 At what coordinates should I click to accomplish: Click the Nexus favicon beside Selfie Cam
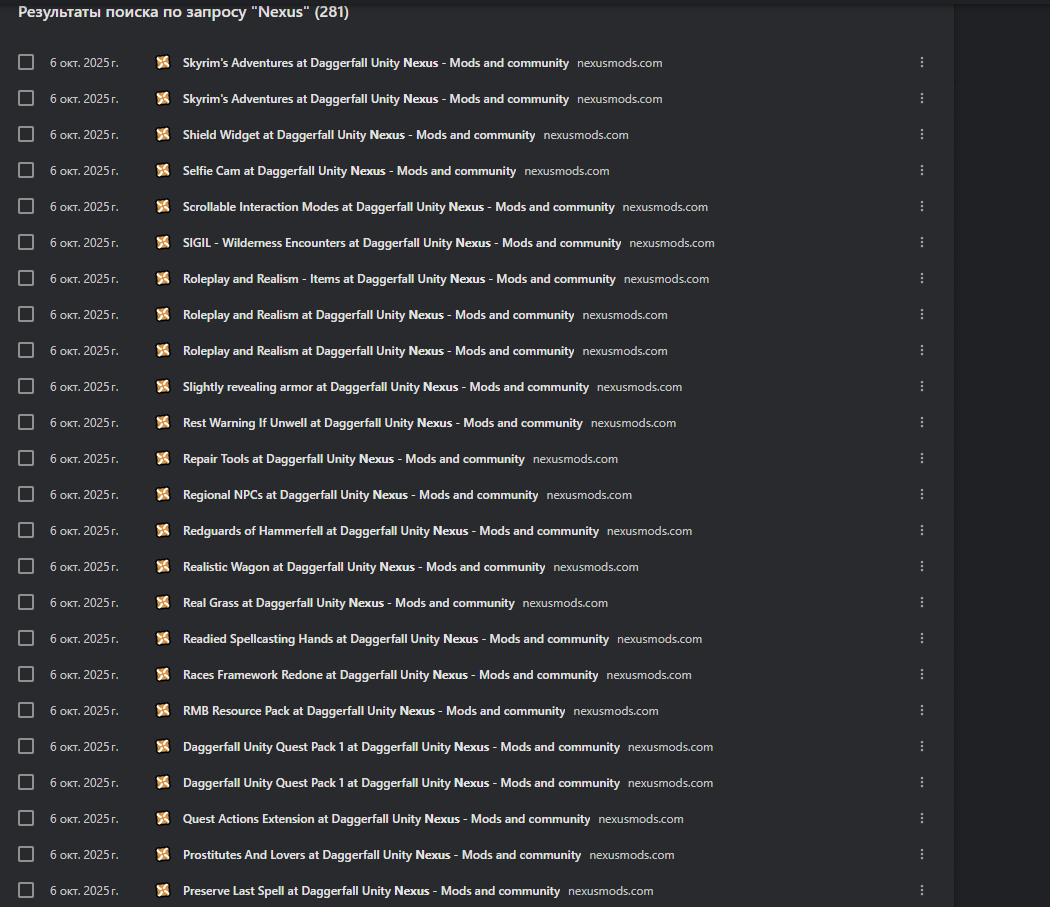point(163,170)
